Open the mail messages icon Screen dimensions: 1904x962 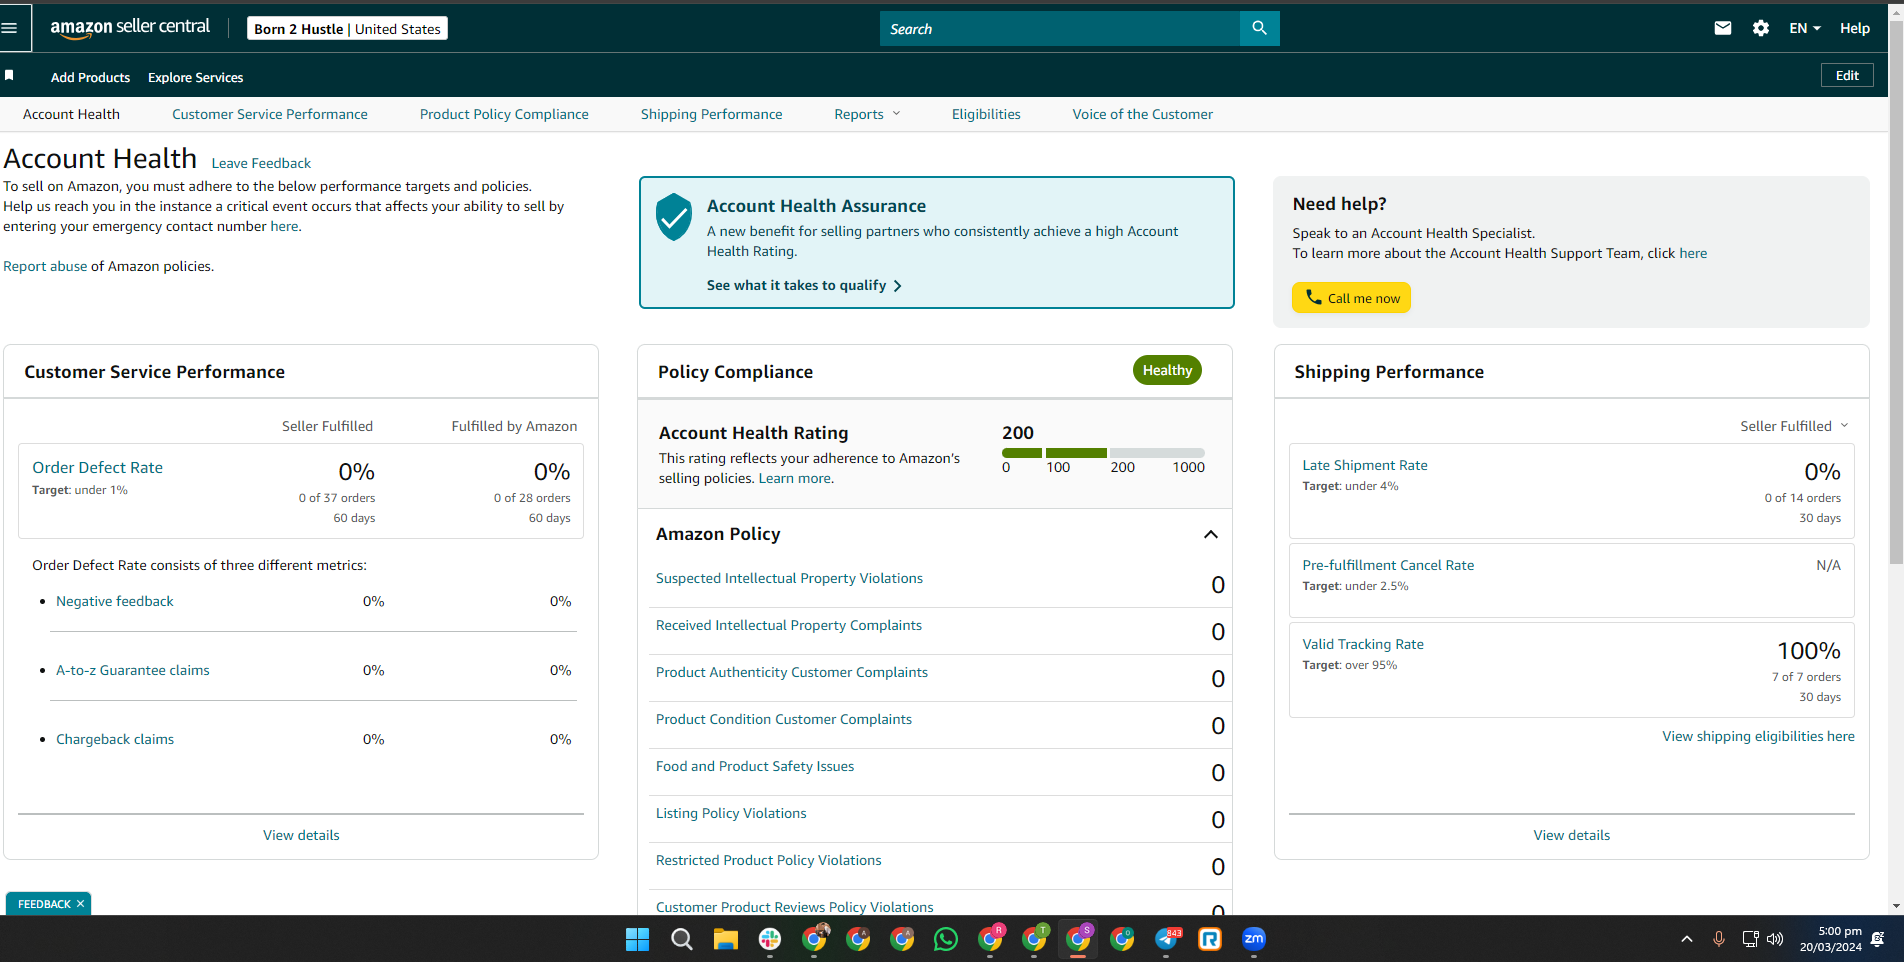pos(1722,28)
